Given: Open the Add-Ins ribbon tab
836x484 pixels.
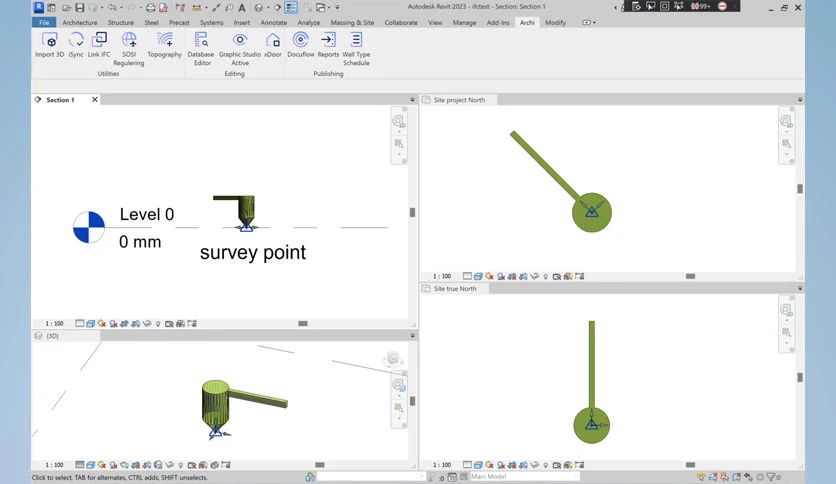Looking at the screenshot, I should point(498,22).
